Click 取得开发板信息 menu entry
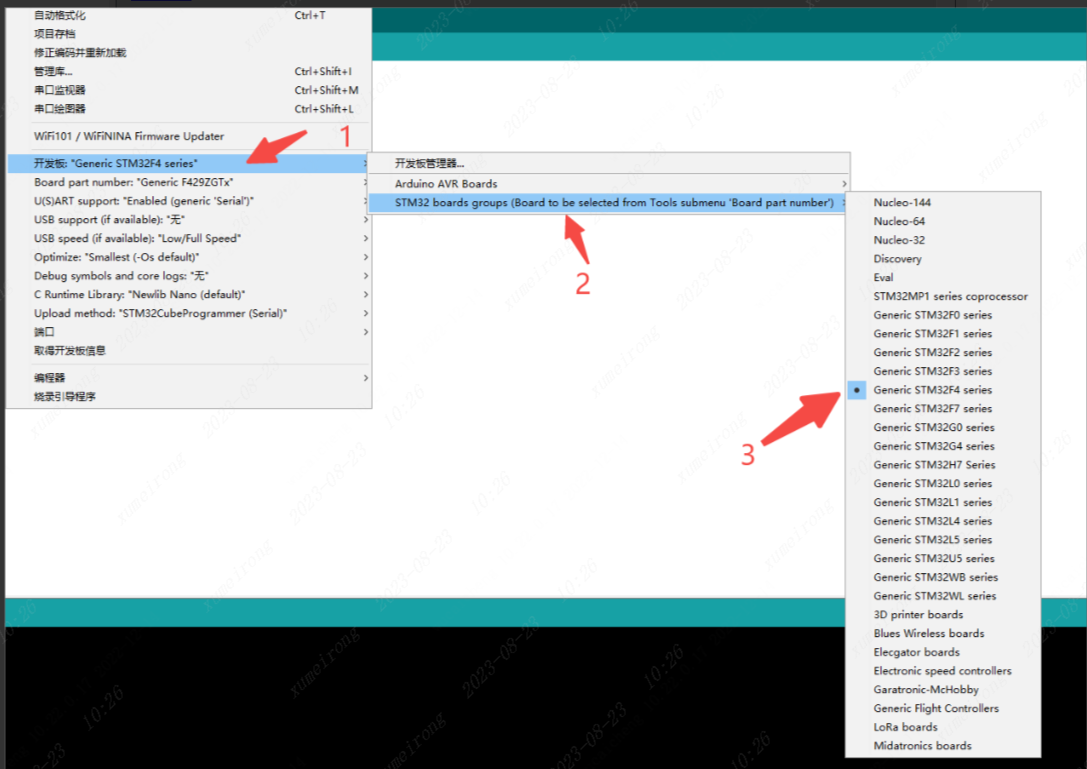 coord(189,350)
